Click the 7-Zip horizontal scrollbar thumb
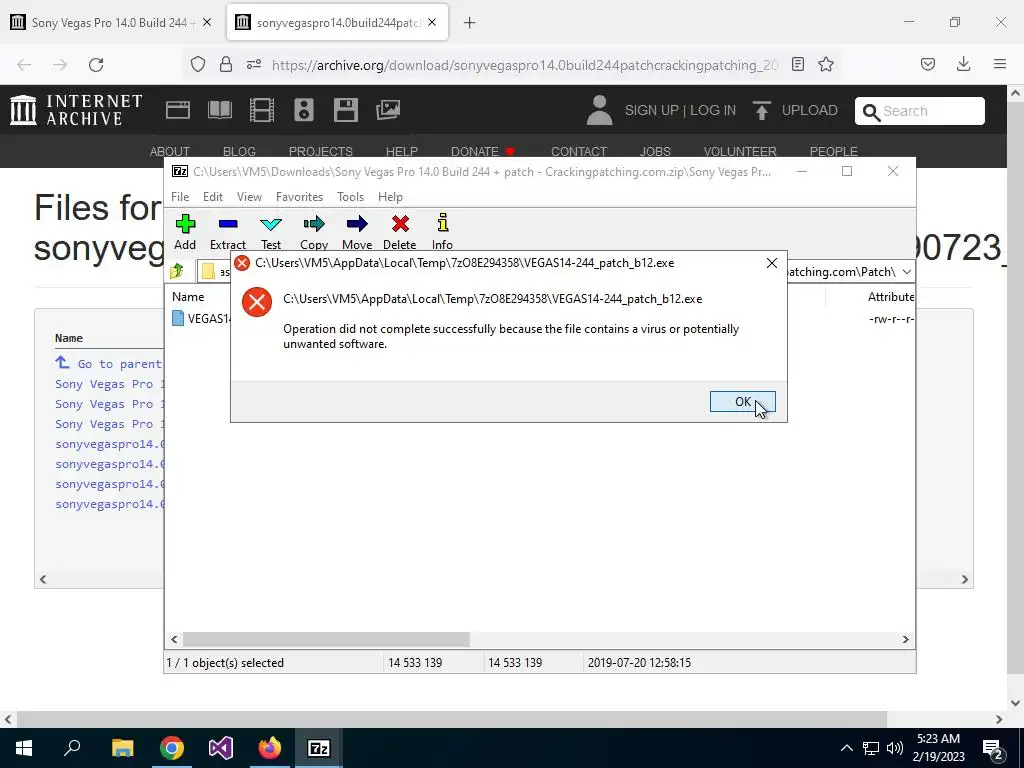1024x768 pixels. [326, 639]
